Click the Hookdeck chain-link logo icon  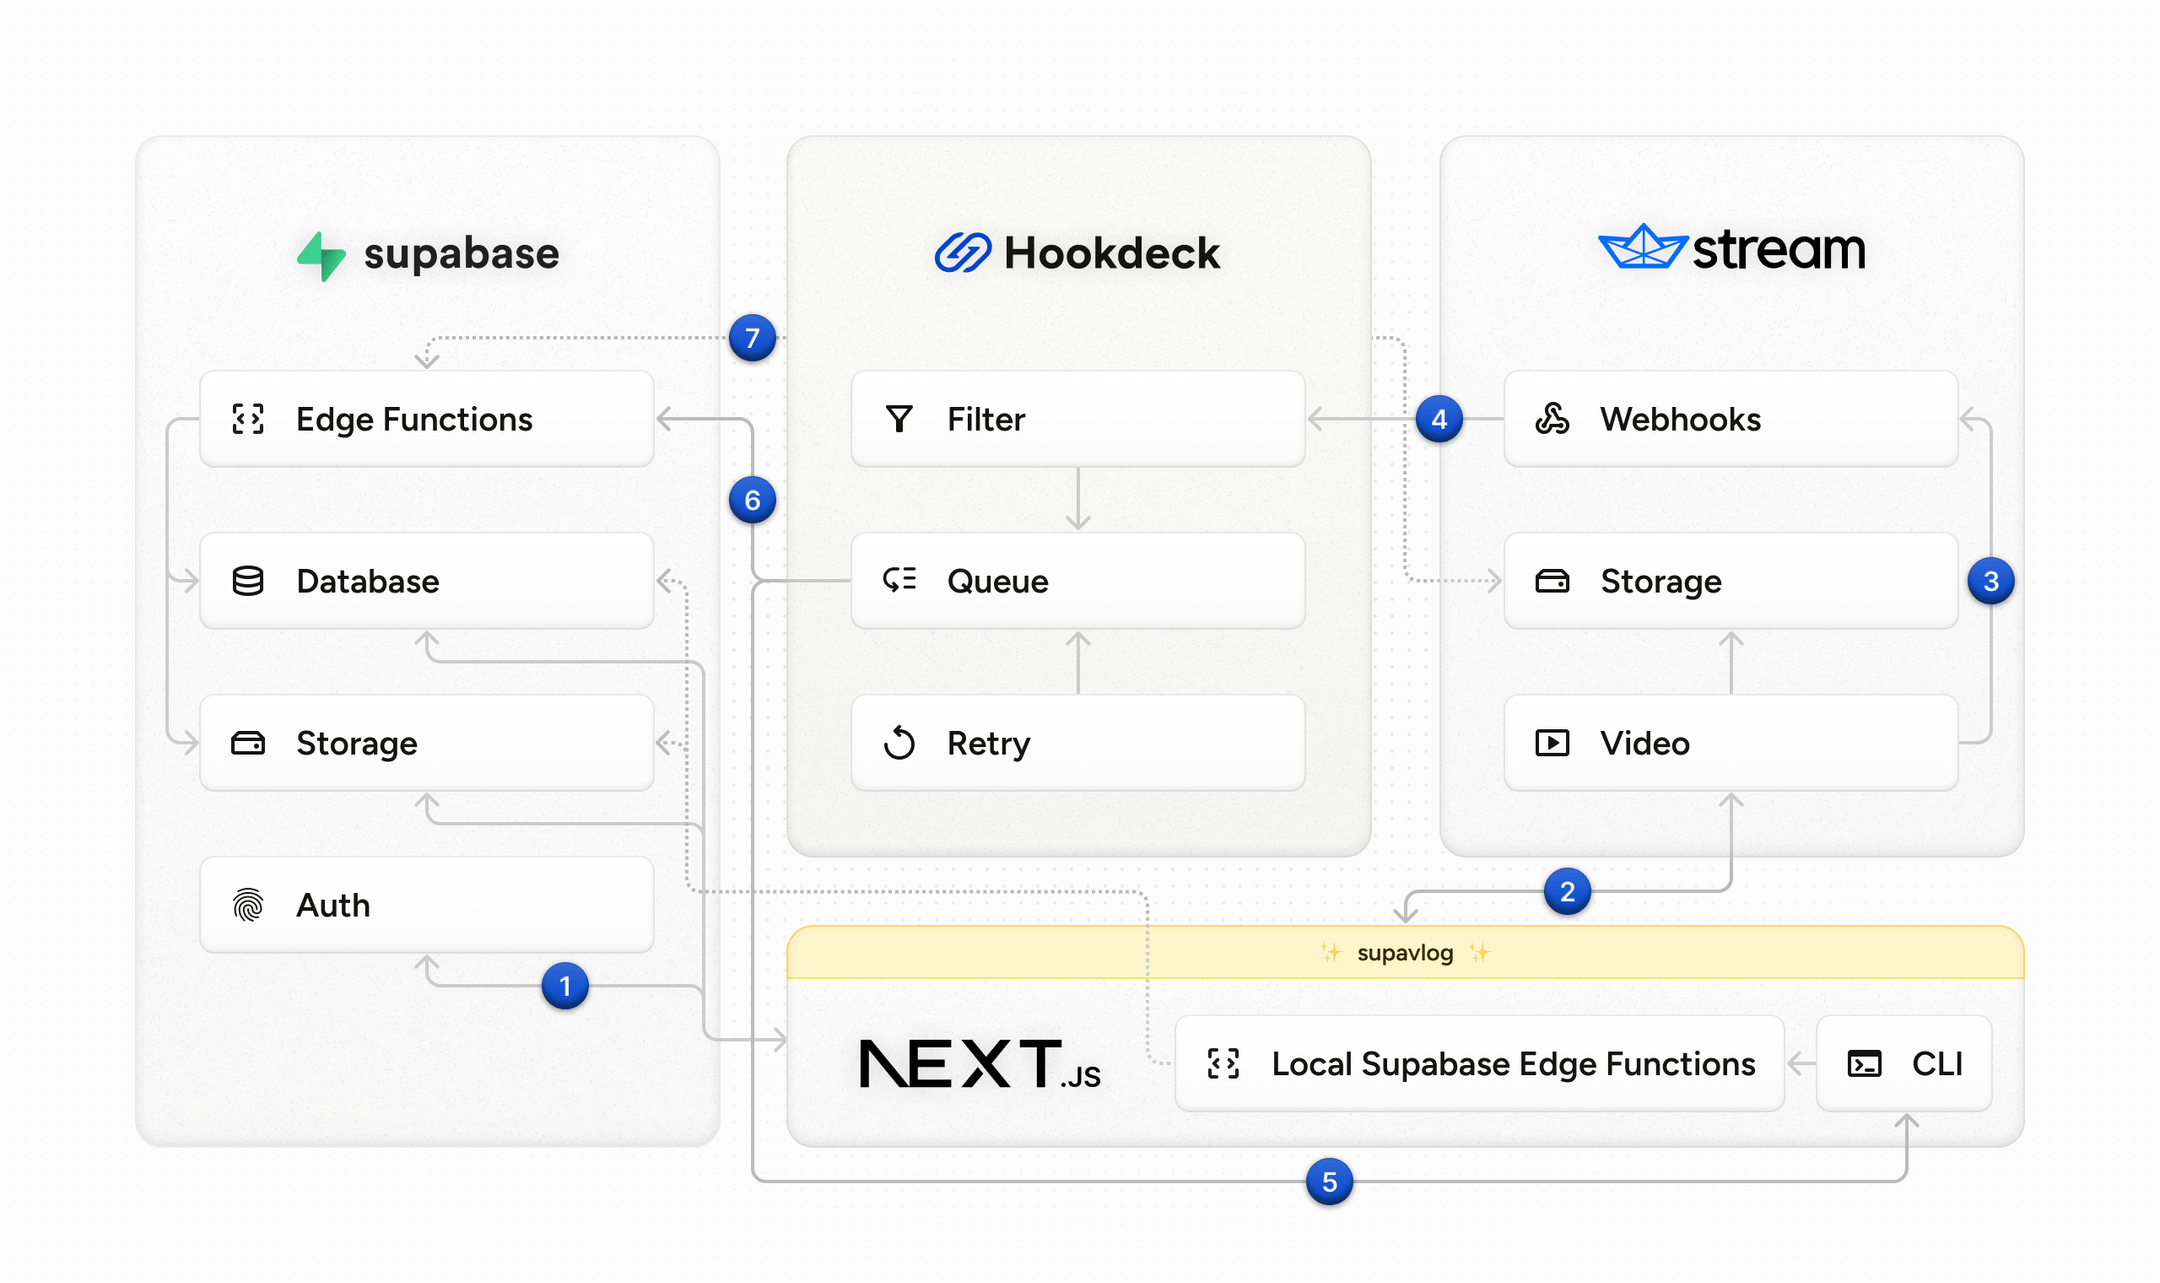(962, 253)
